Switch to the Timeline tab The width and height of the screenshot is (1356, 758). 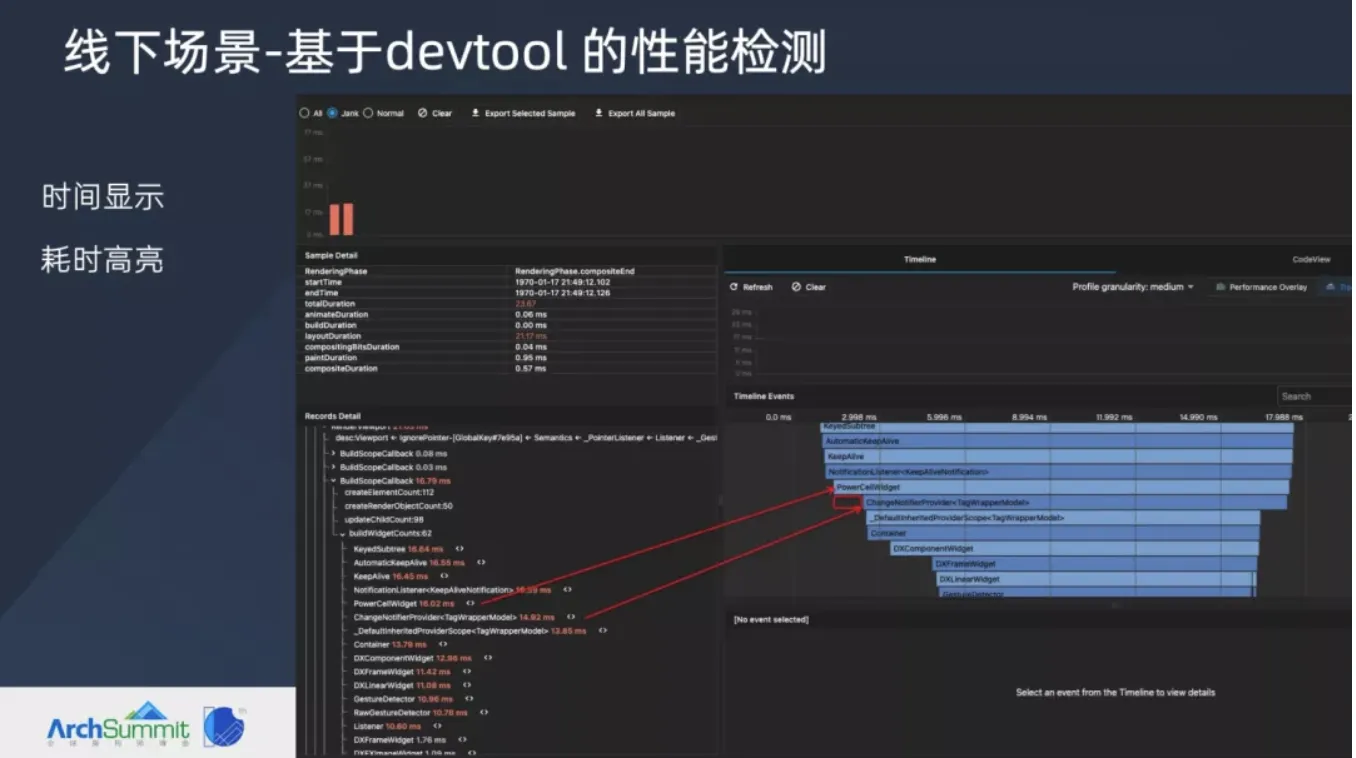(x=920, y=259)
